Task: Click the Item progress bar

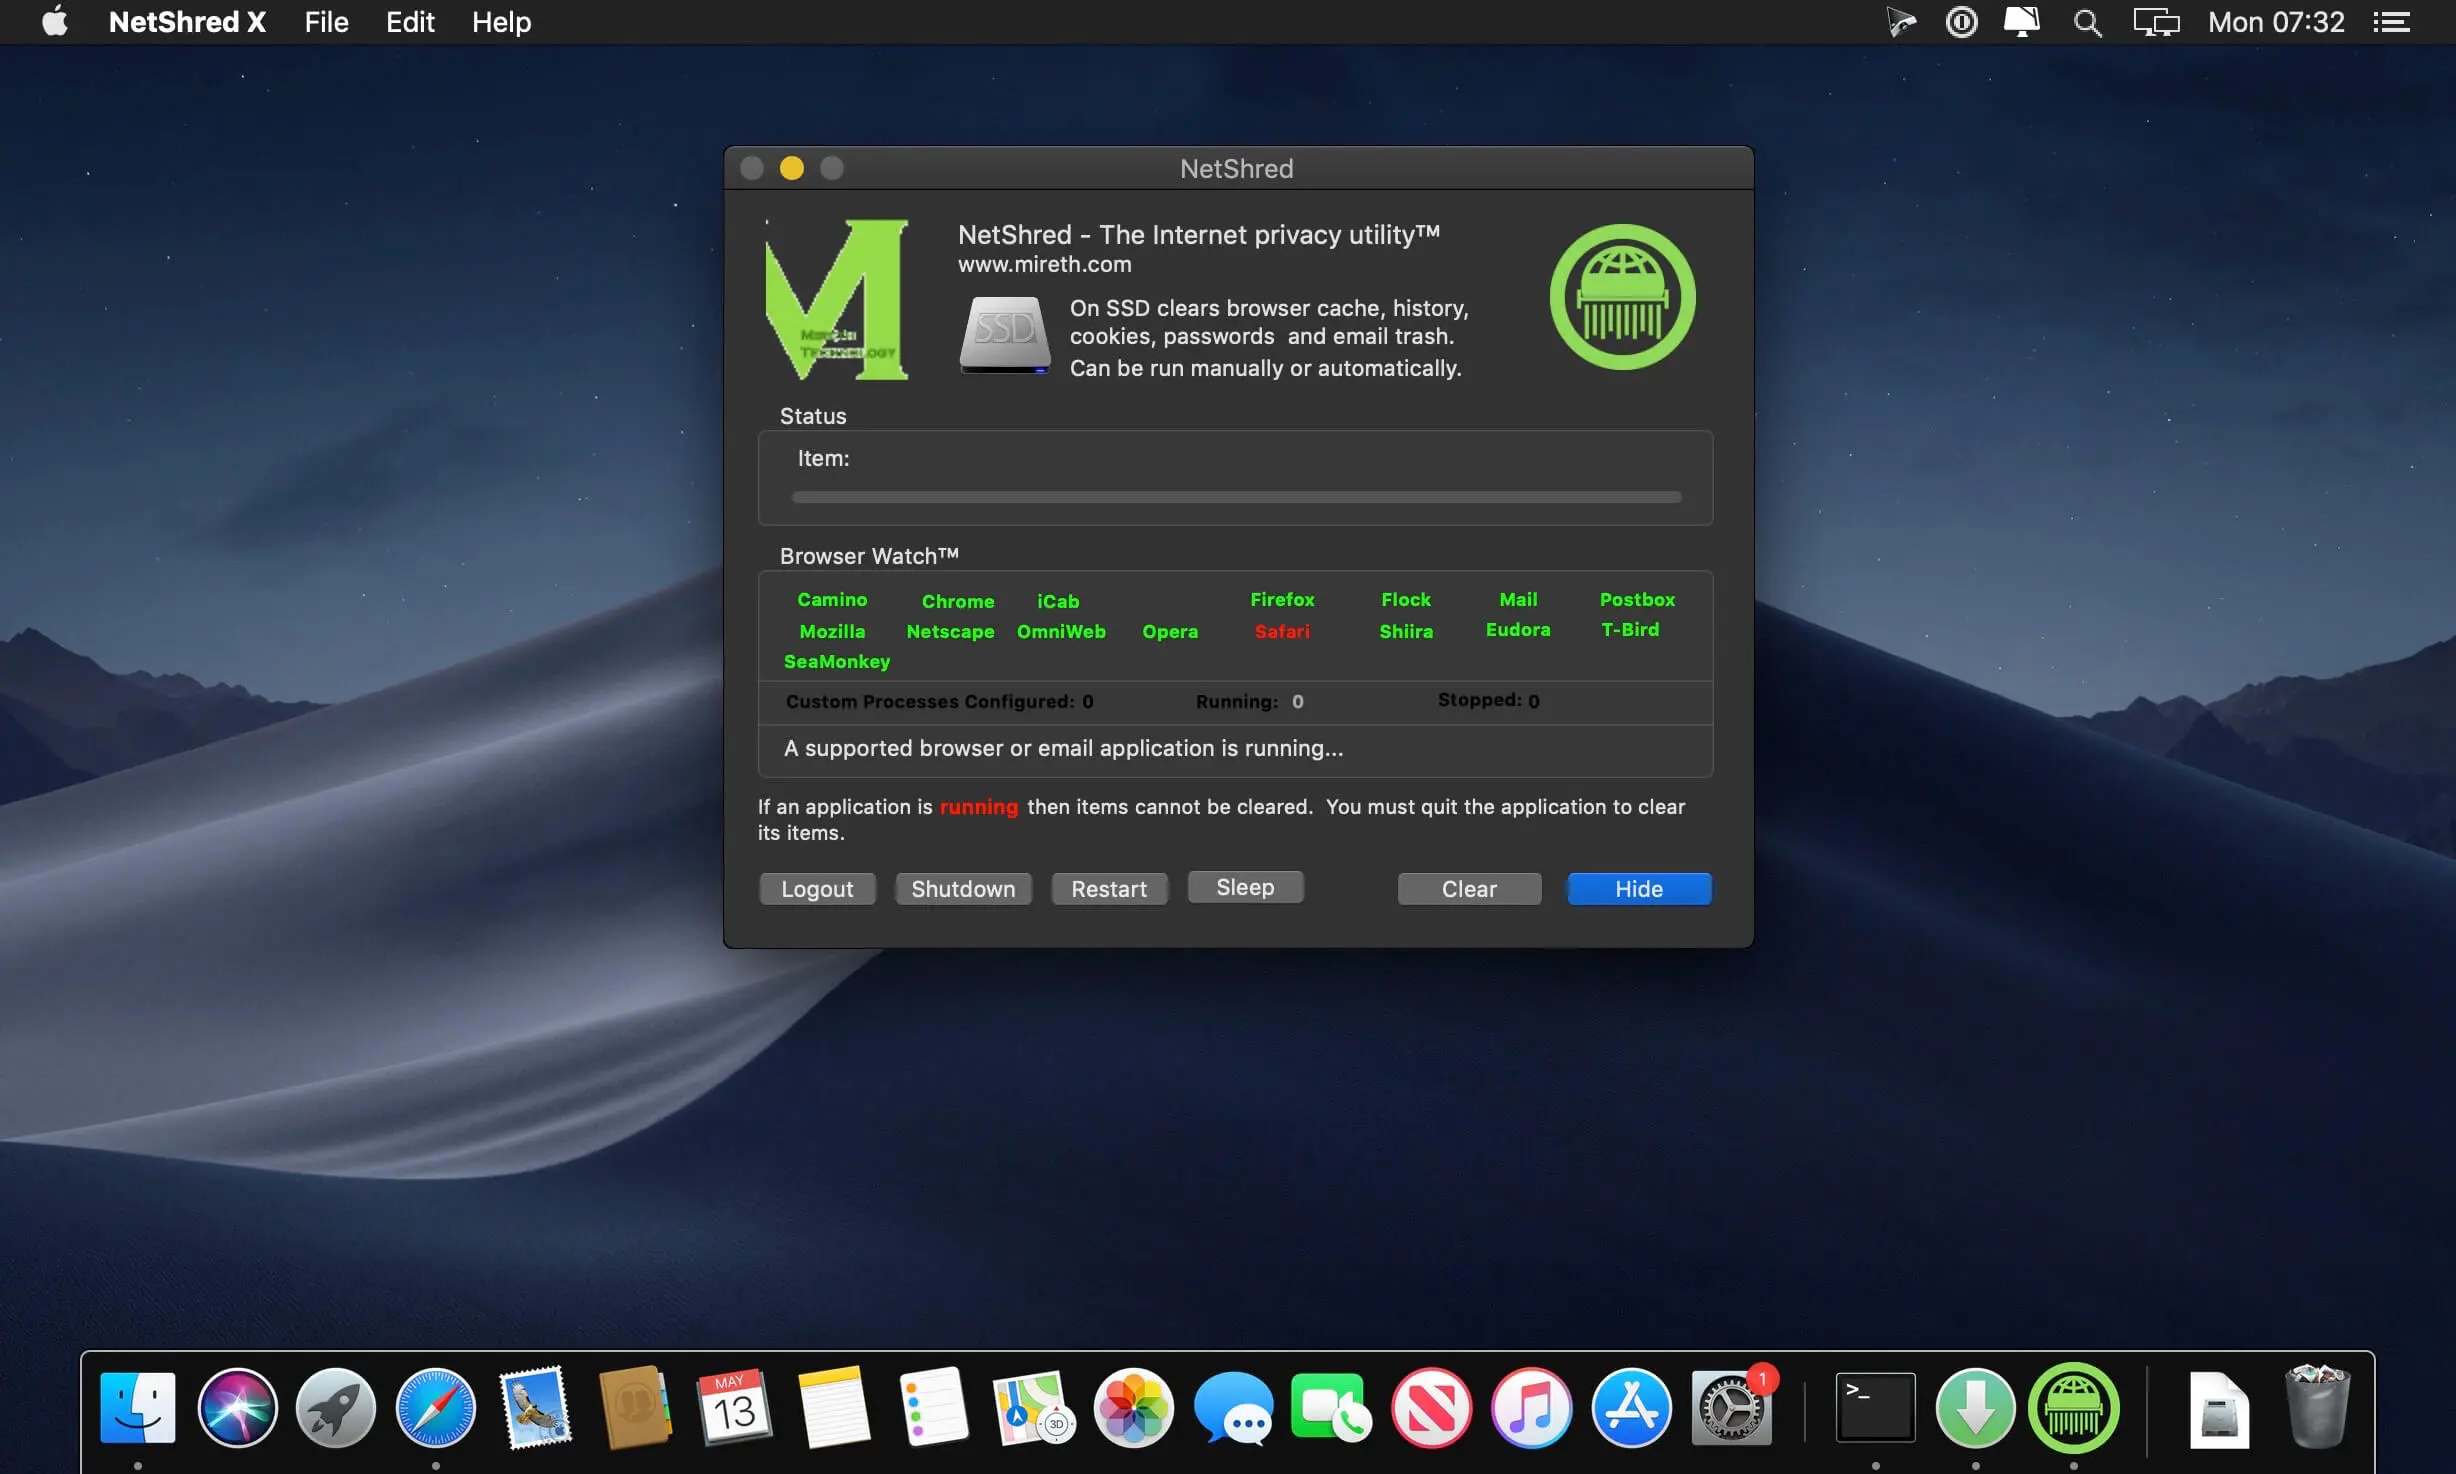Action: tap(1235, 497)
